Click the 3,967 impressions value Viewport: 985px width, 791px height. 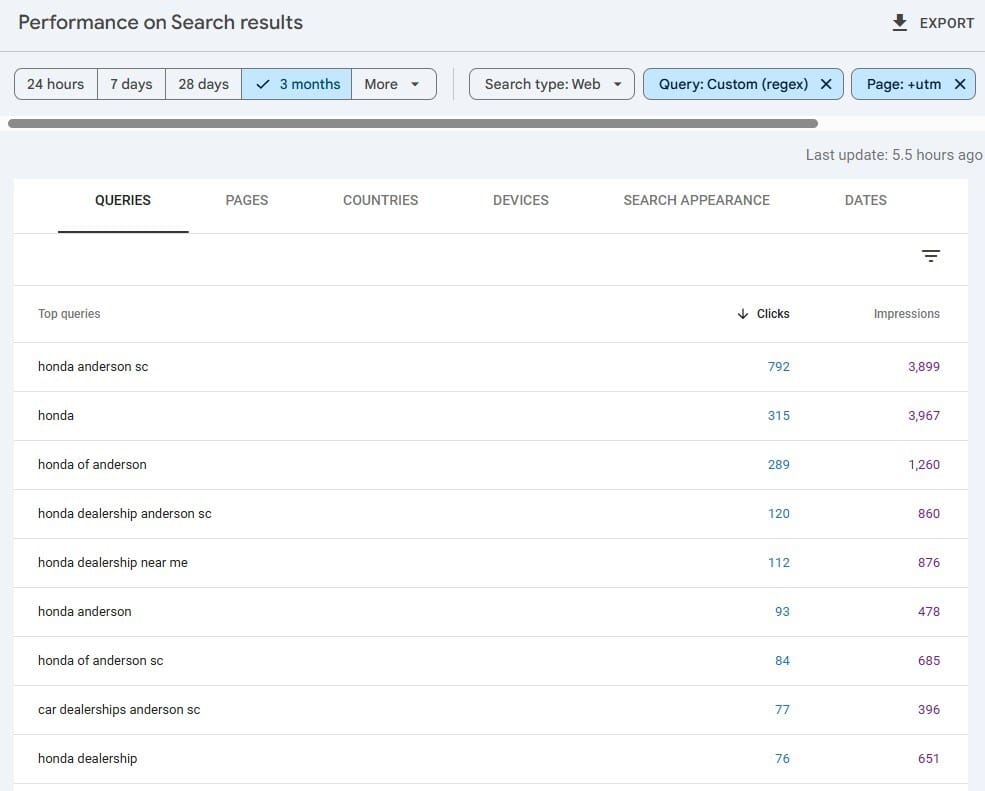point(923,416)
